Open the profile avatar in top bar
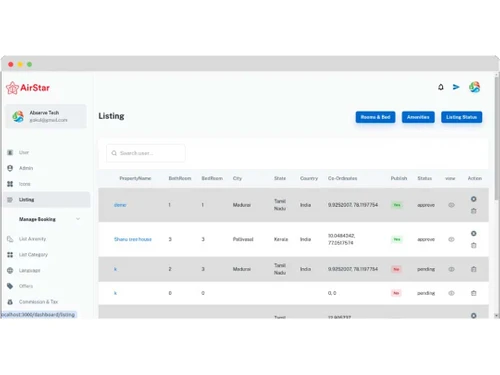Viewport: 500px width, 375px height. pyautogui.click(x=474, y=87)
